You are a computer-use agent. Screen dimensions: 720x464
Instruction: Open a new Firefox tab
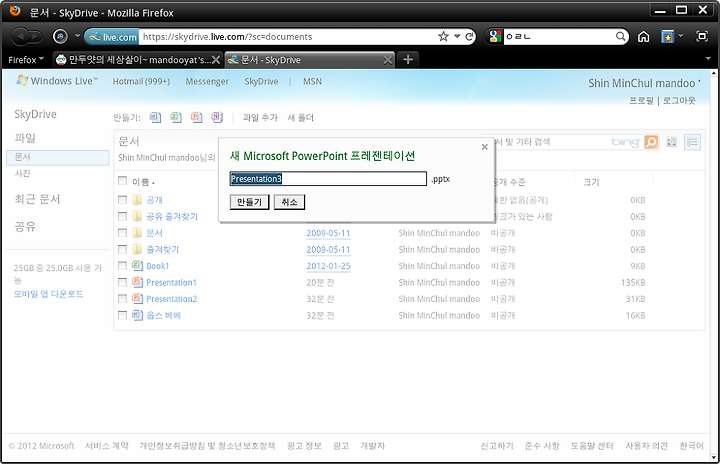pyautogui.click(x=408, y=59)
